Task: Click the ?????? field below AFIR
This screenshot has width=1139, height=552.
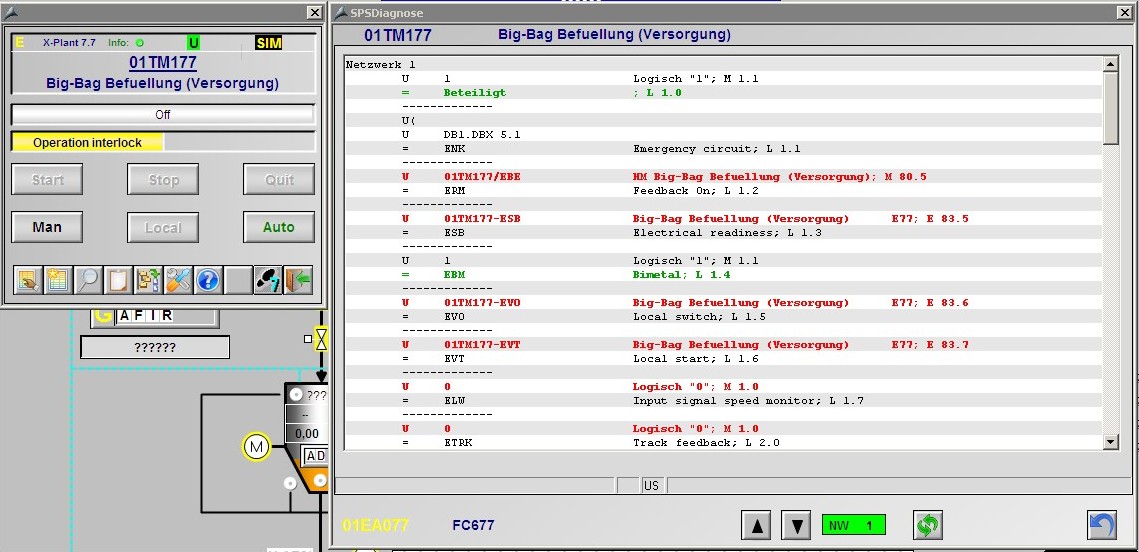Action: (x=155, y=347)
